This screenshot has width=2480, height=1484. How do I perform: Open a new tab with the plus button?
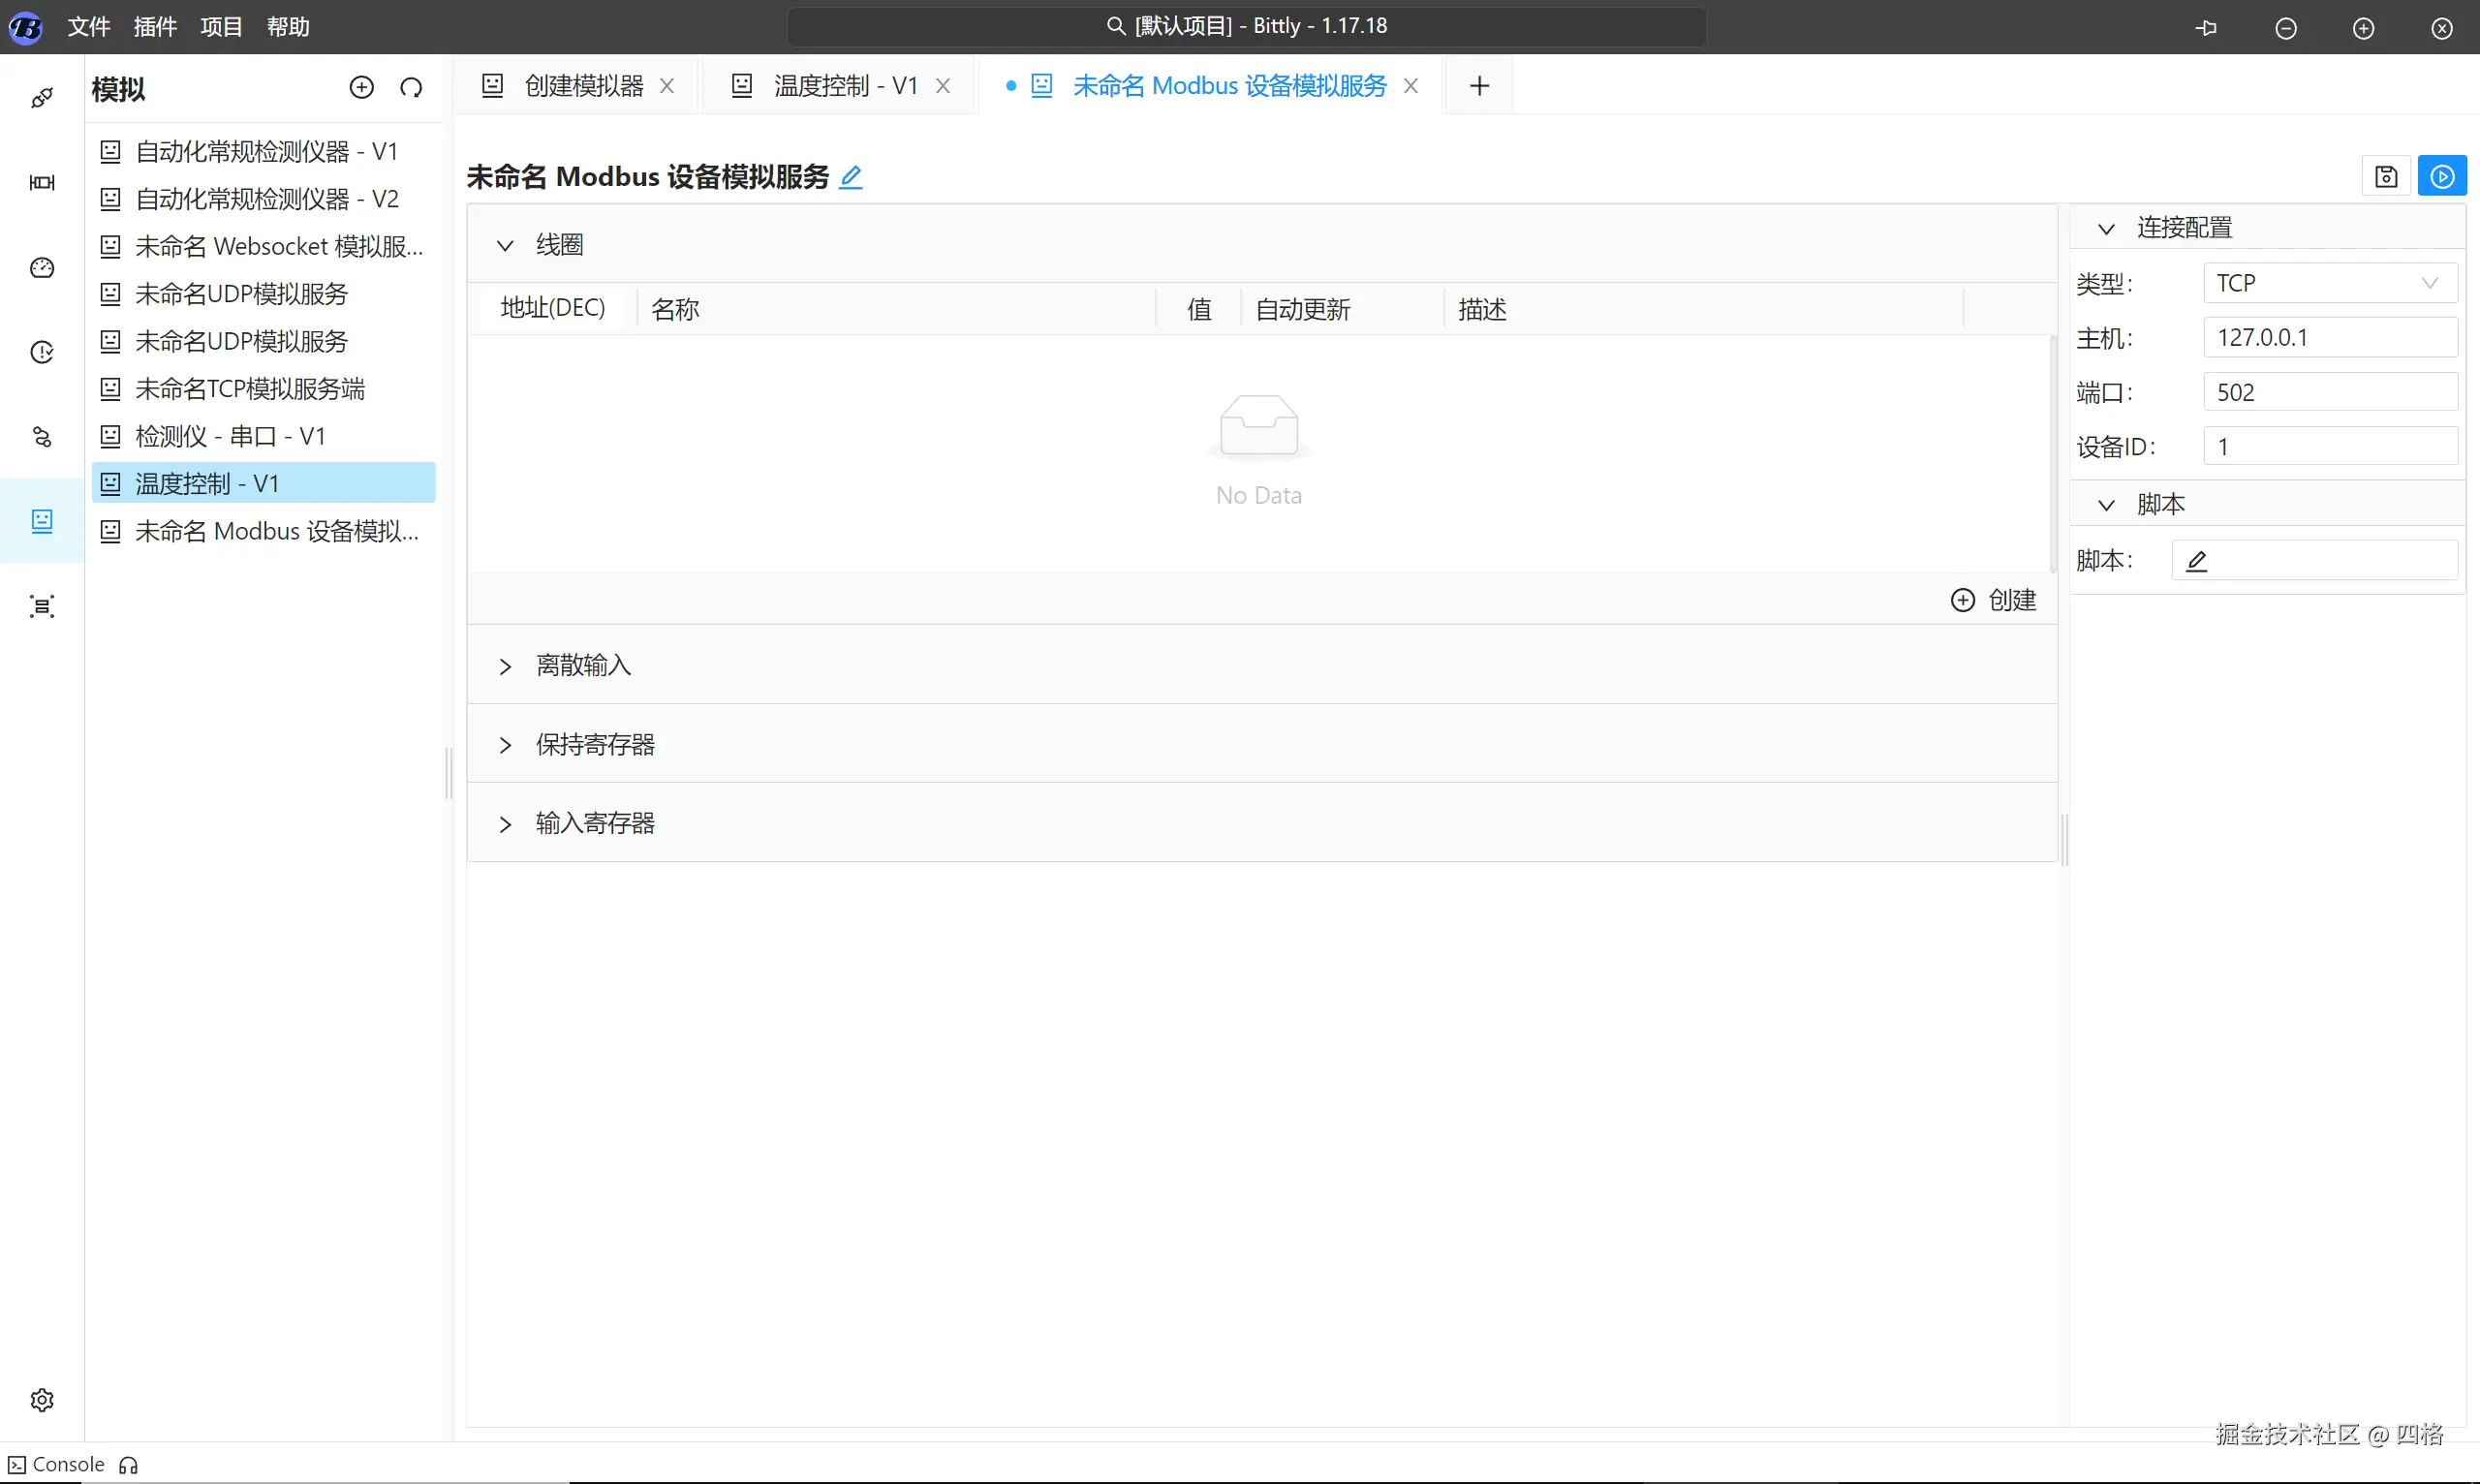(x=1479, y=86)
